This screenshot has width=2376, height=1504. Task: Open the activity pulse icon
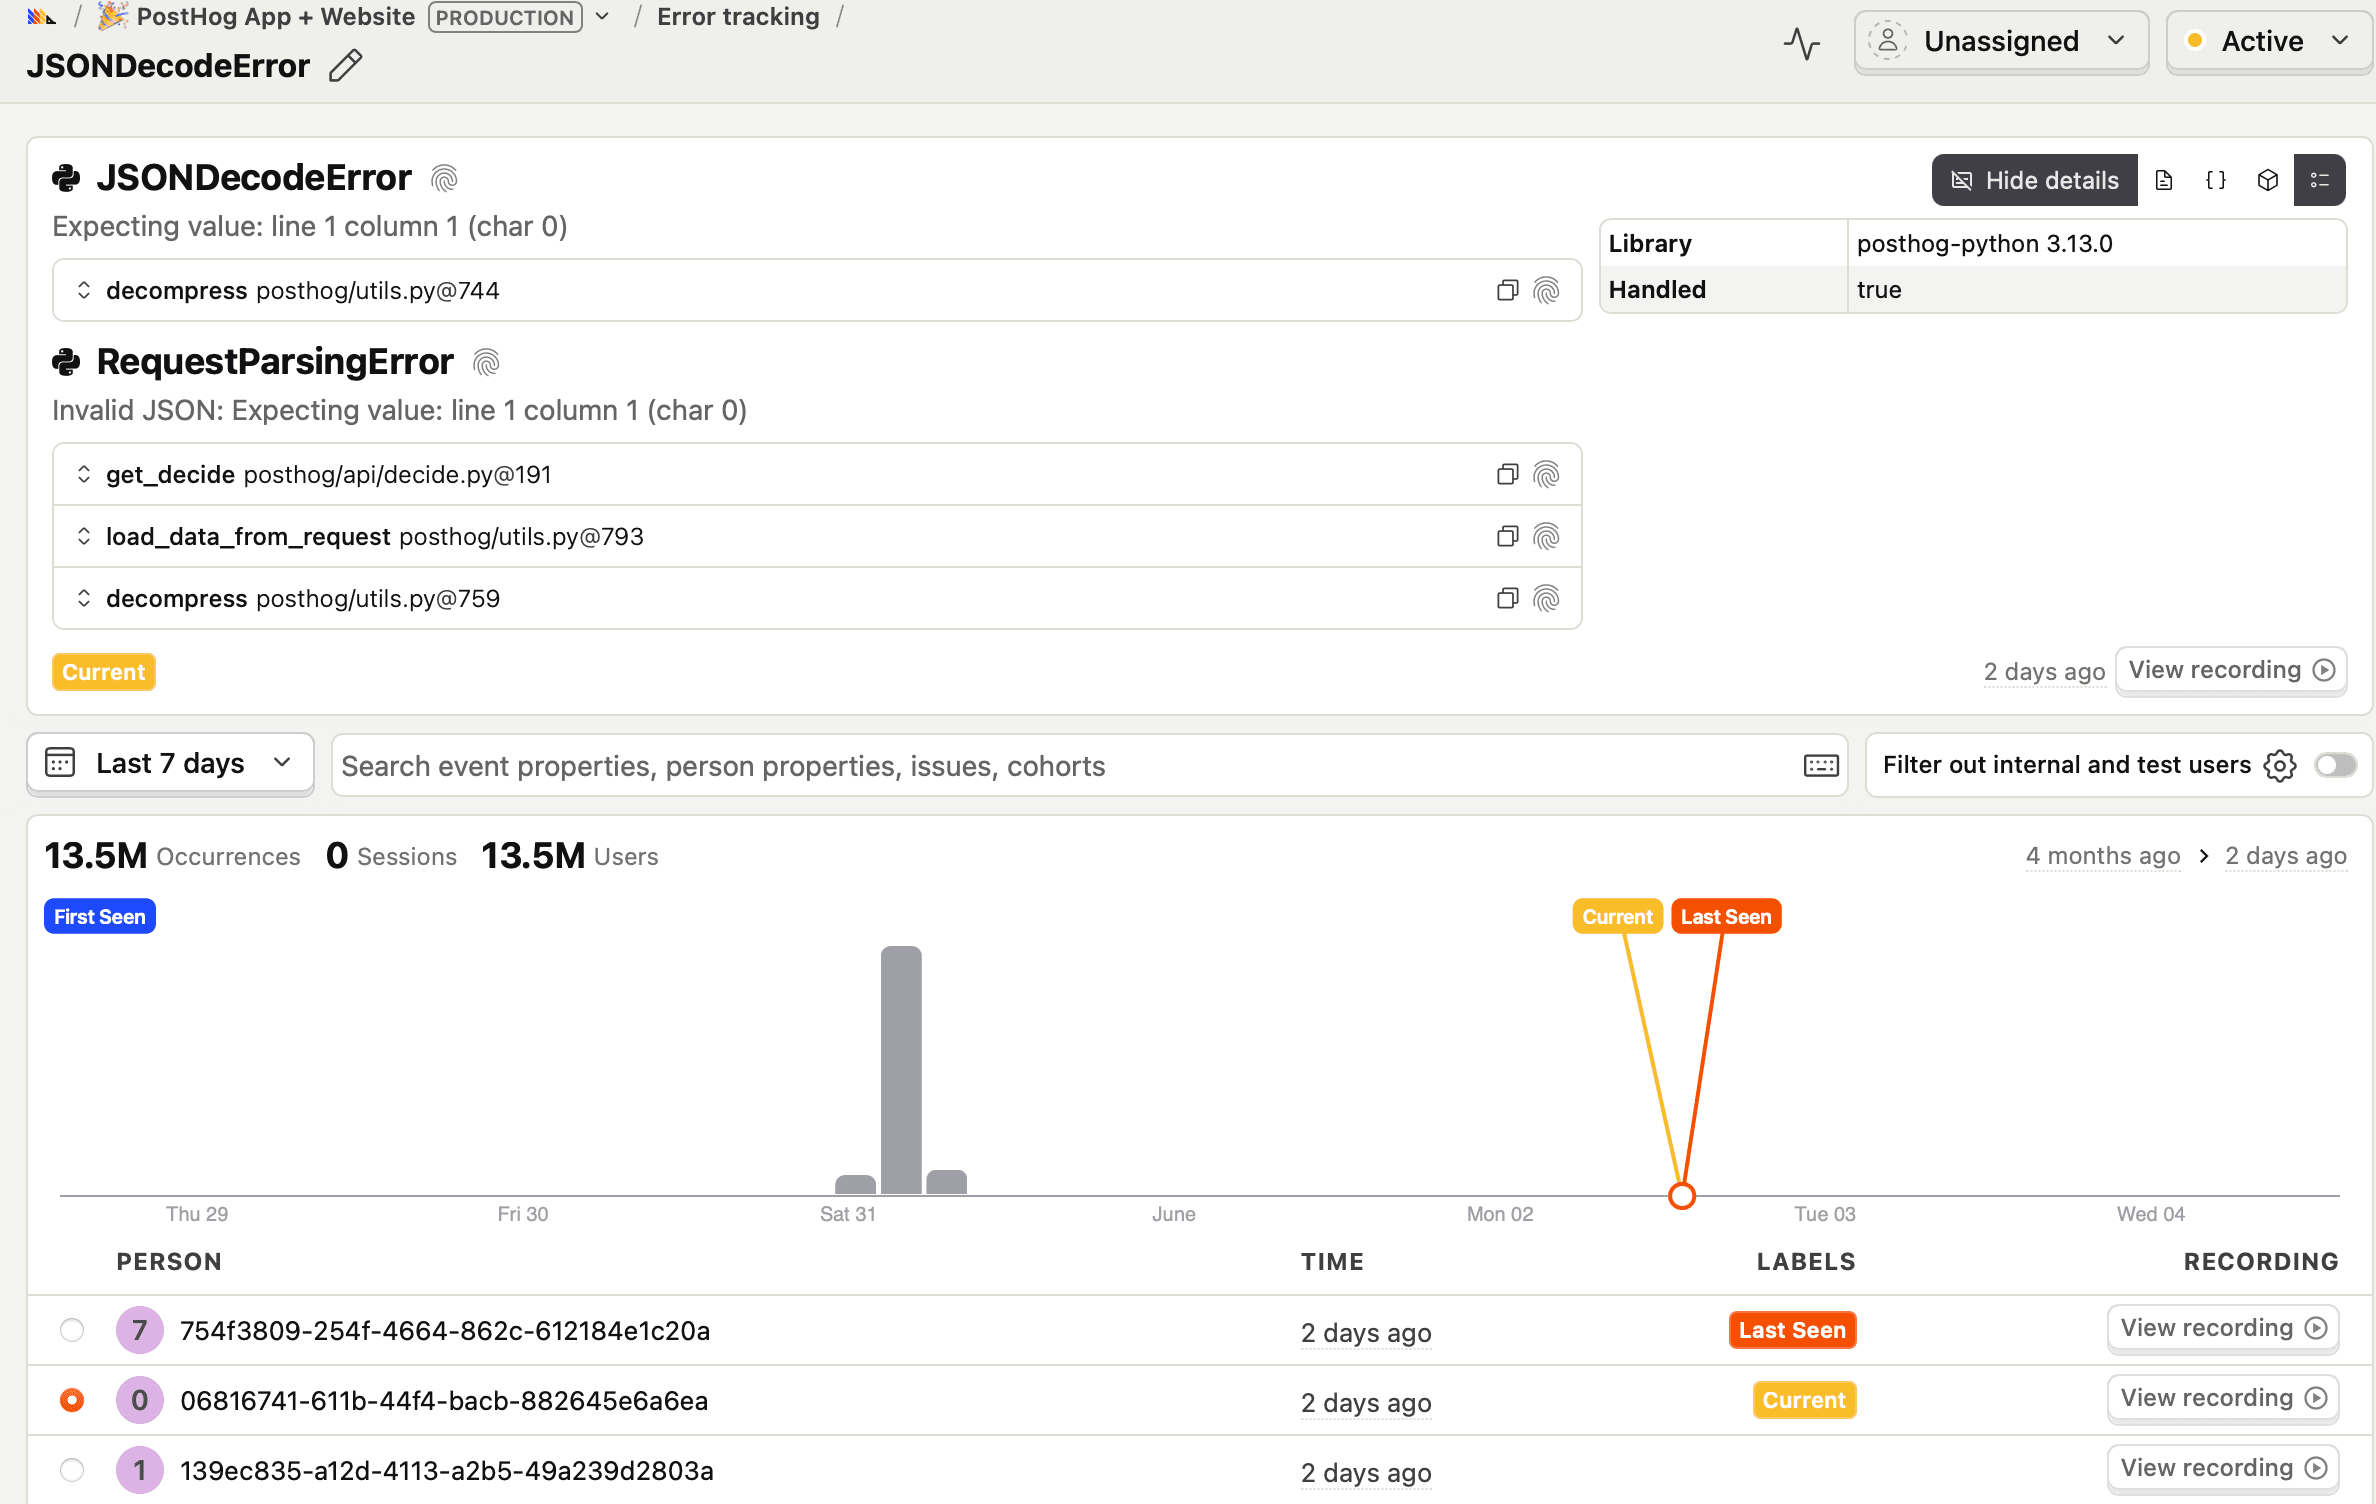click(x=1802, y=43)
